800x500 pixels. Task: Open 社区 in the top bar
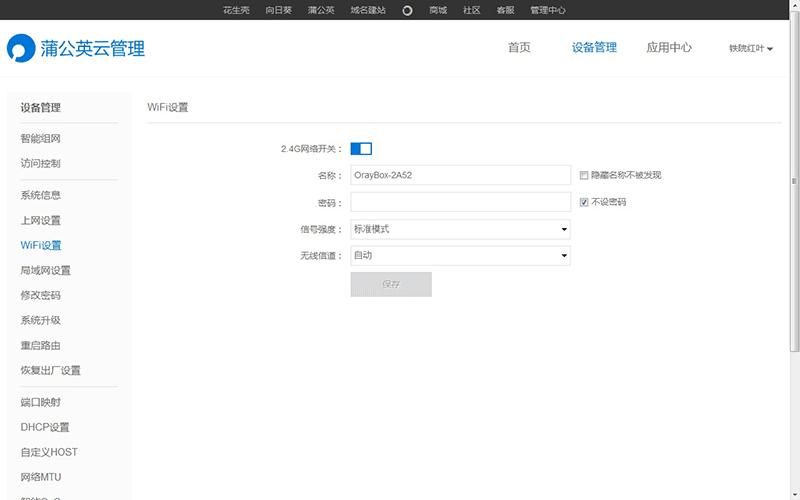471,10
